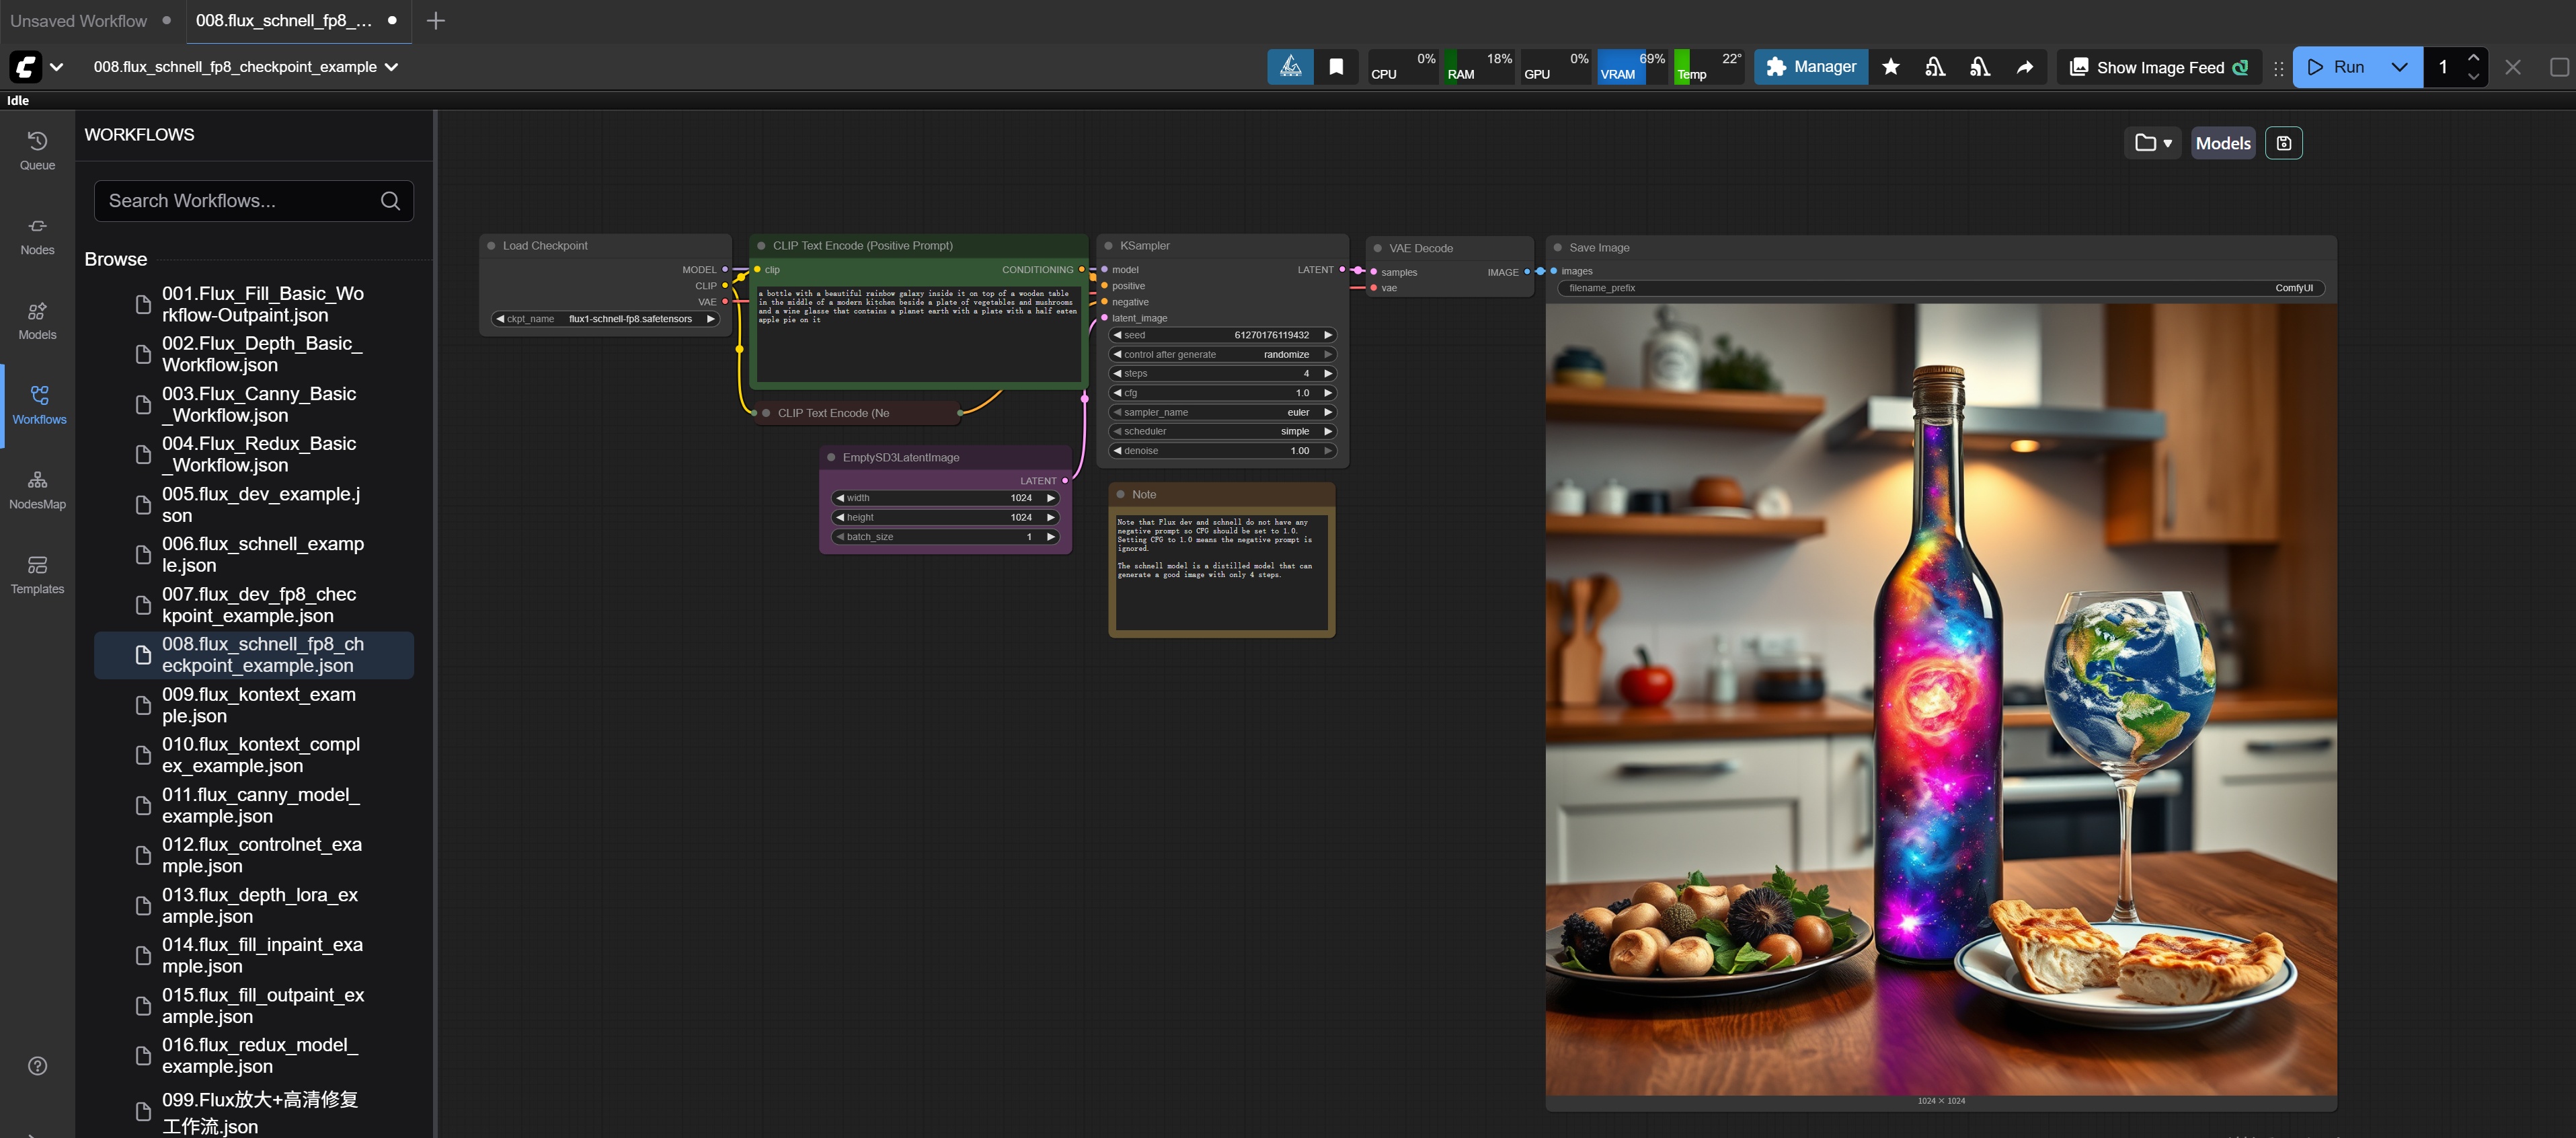Image resolution: width=2576 pixels, height=1138 pixels.
Task: Switch to the Unsaved Workflow tab
Action: point(78,20)
